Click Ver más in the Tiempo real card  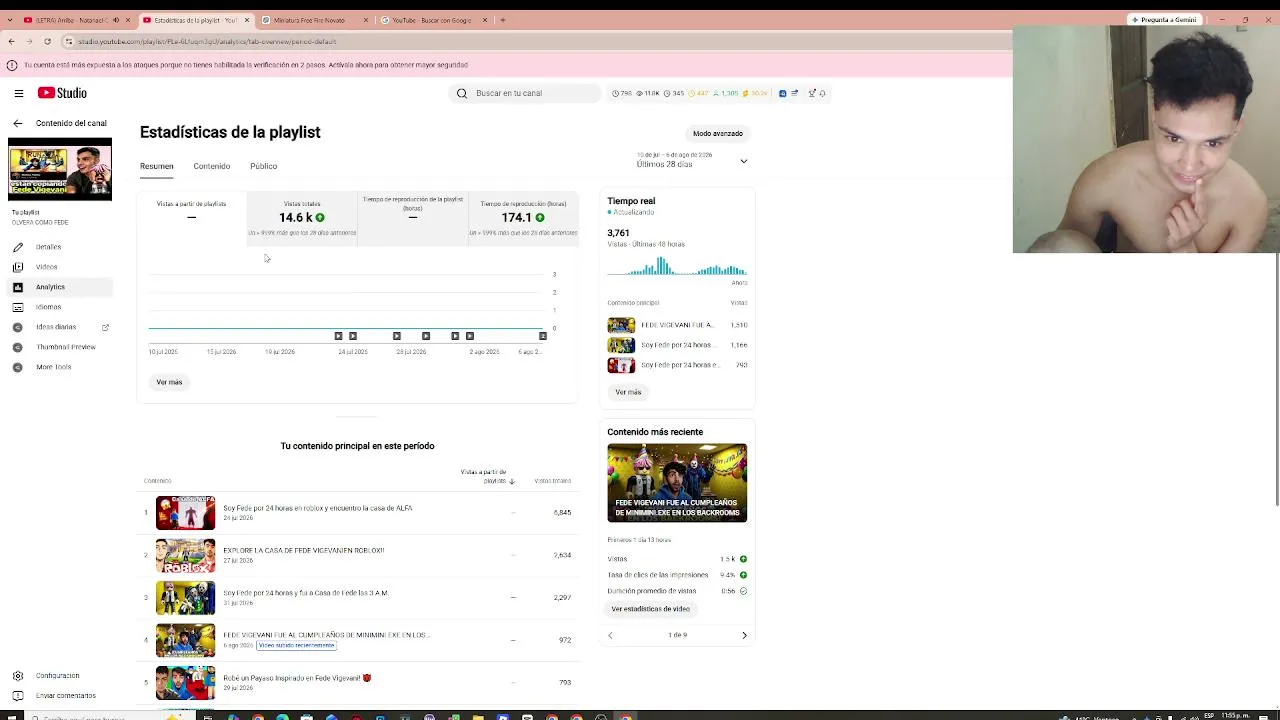628,392
